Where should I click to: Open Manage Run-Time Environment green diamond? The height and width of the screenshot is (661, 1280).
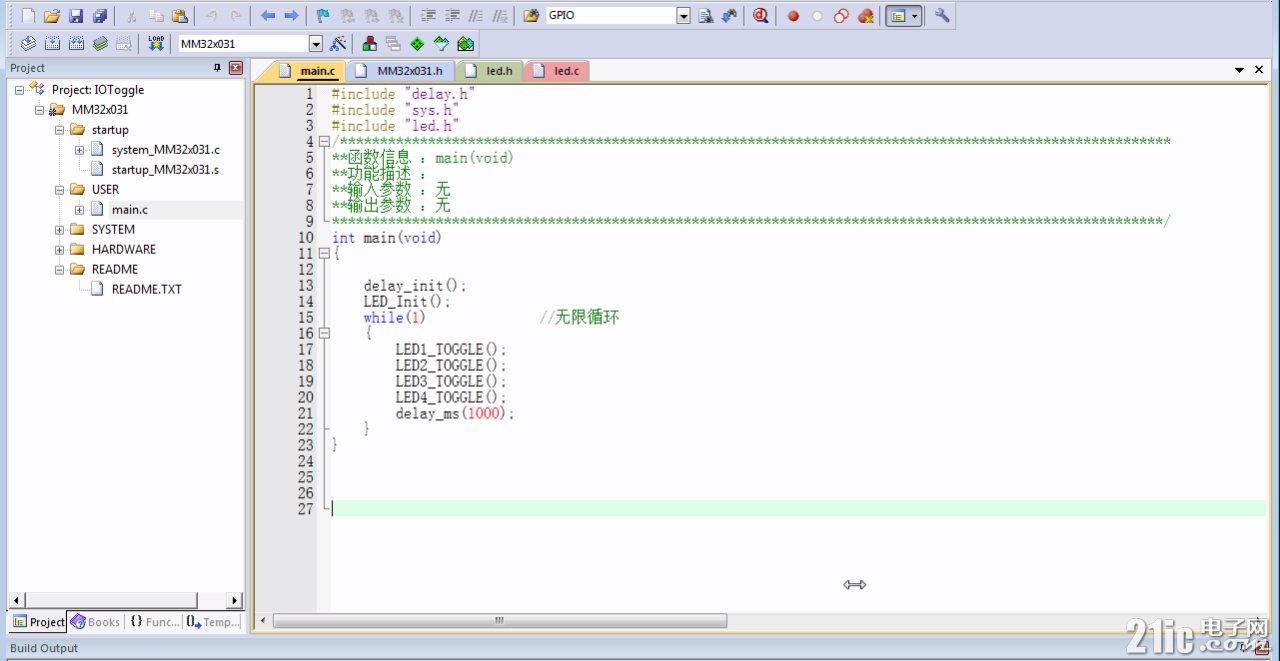point(417,44)
